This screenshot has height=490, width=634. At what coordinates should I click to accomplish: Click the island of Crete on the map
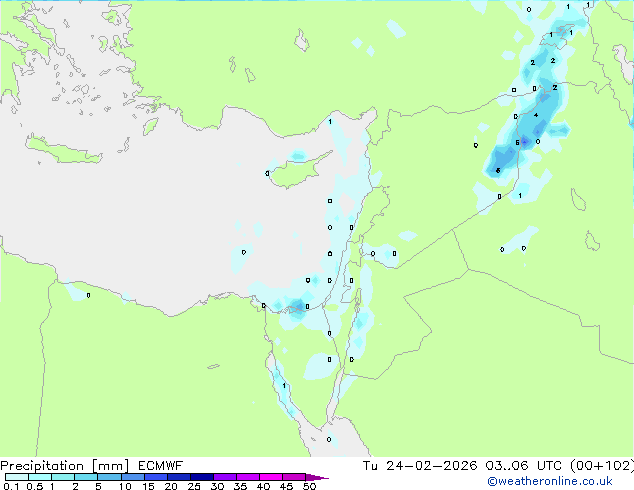pyautogui.click(x=63, y=150)
